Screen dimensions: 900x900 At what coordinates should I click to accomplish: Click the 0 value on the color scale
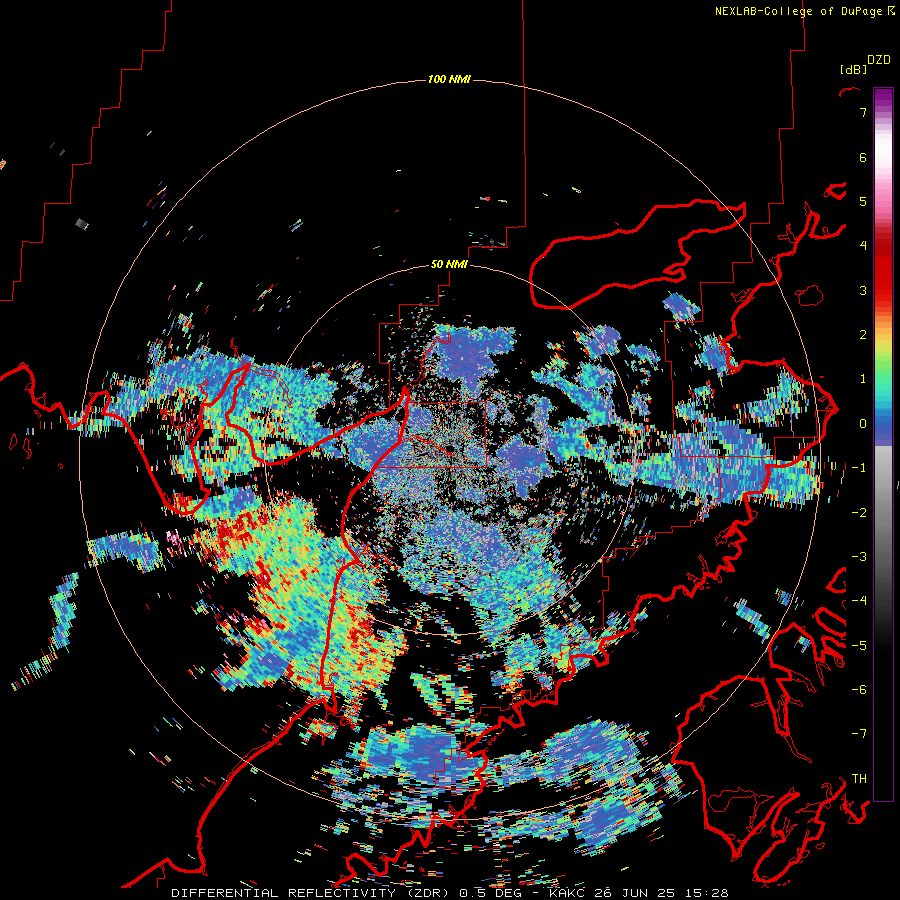[863, 424]
